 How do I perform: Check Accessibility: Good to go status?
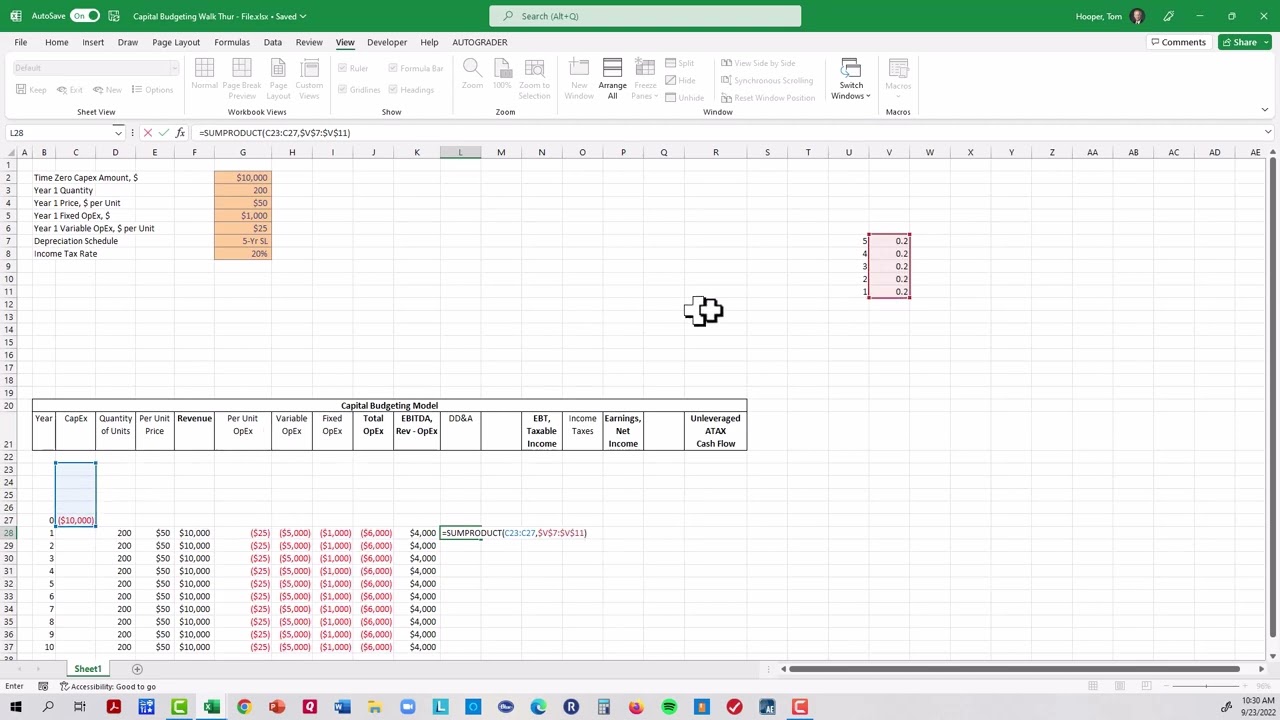pyautogui.click(x=108, y=687)
